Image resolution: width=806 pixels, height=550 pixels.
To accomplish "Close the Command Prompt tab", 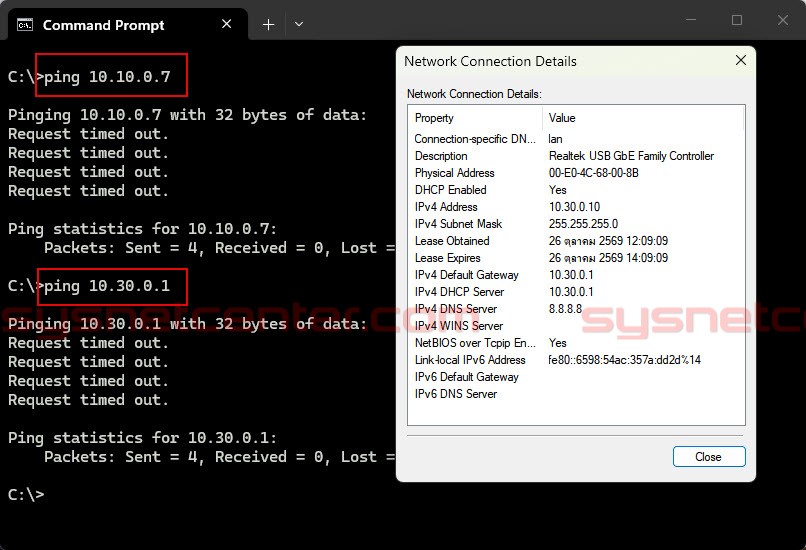I will 226,24.
